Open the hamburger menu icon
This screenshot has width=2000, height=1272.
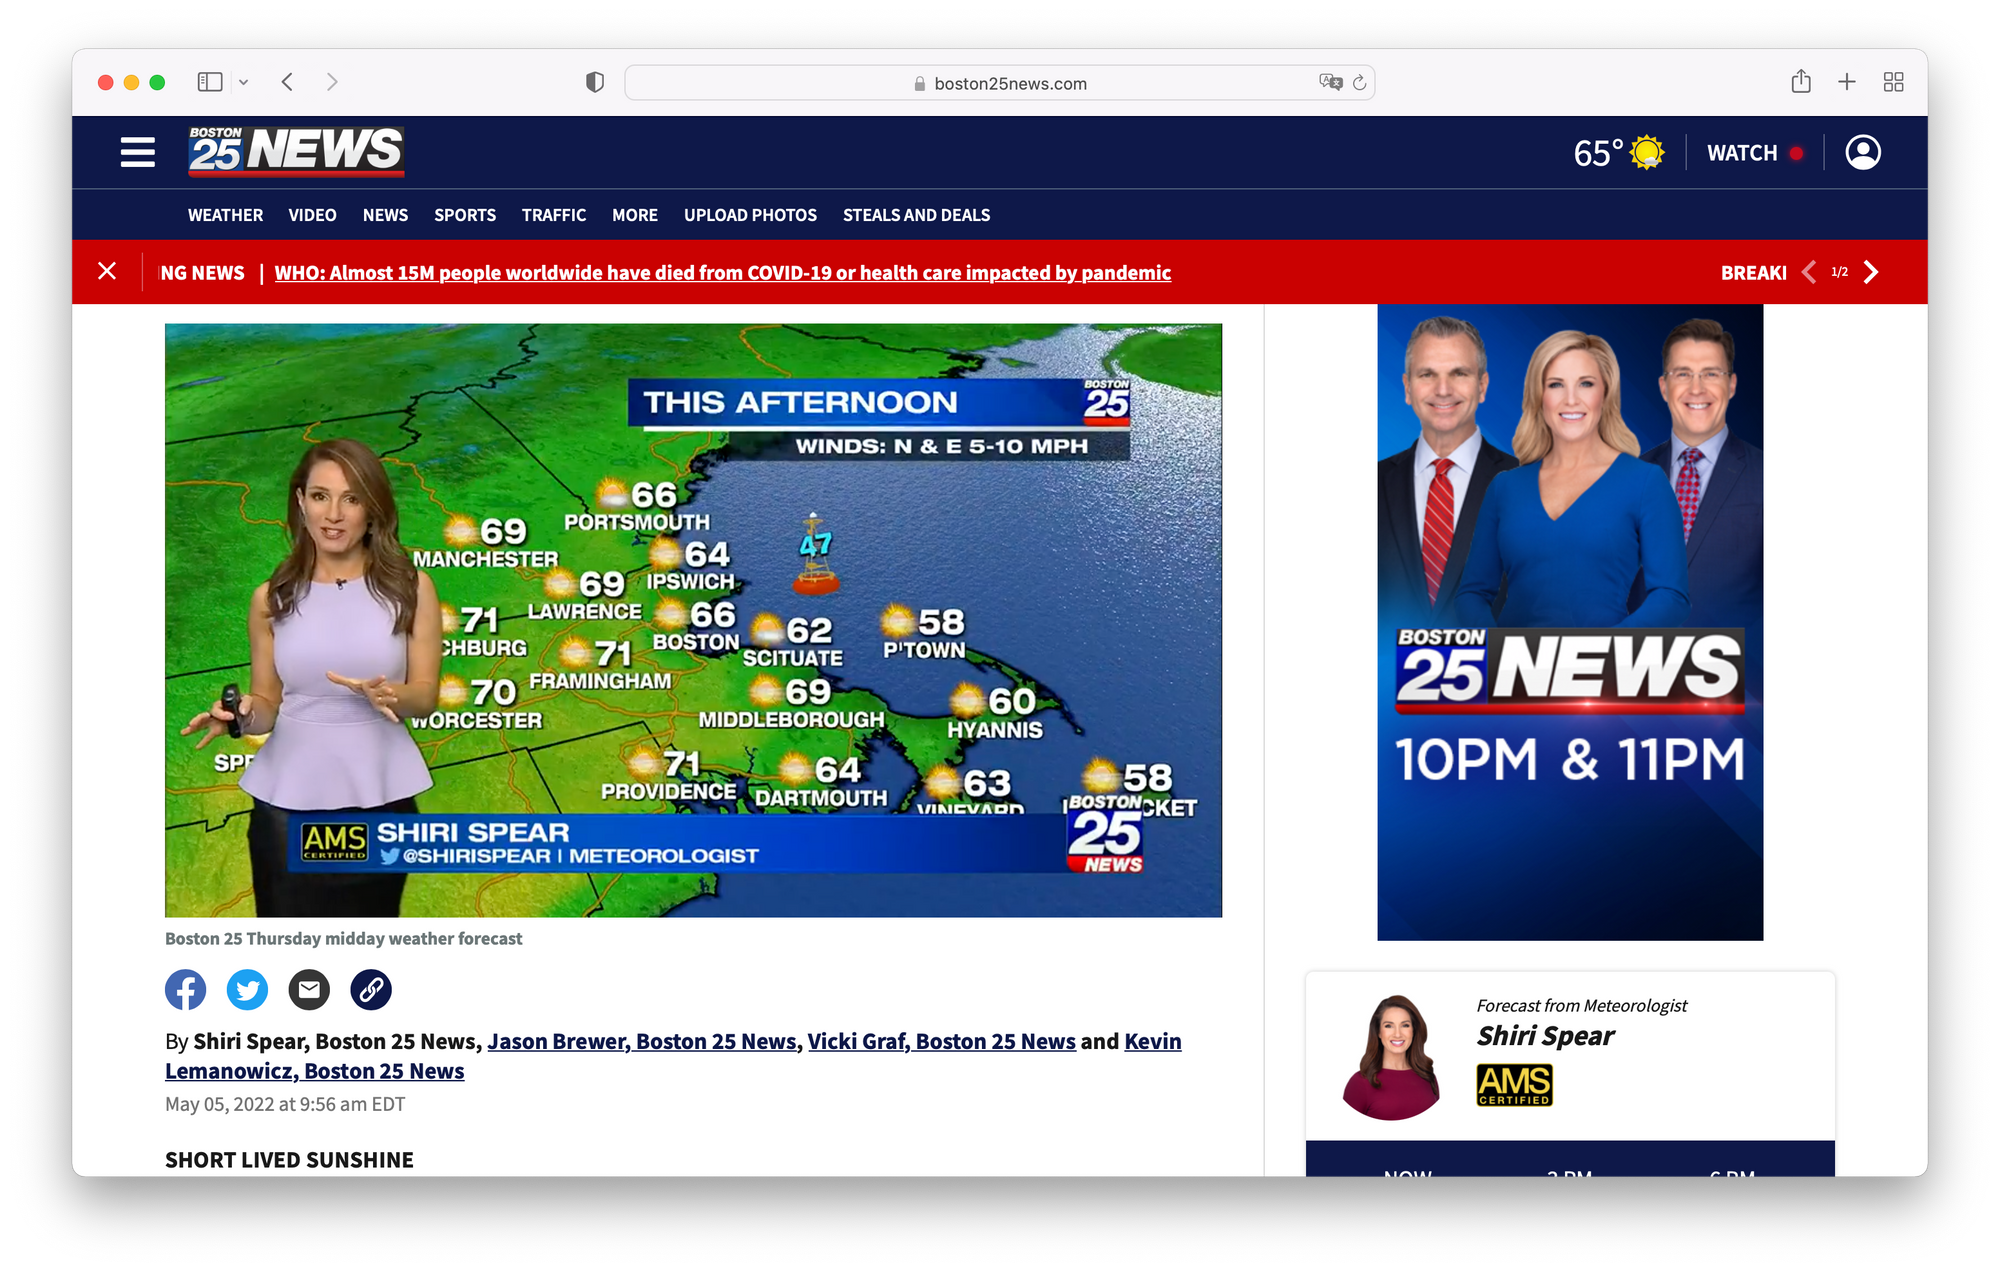pyautogui.click(x=138, y=152)
